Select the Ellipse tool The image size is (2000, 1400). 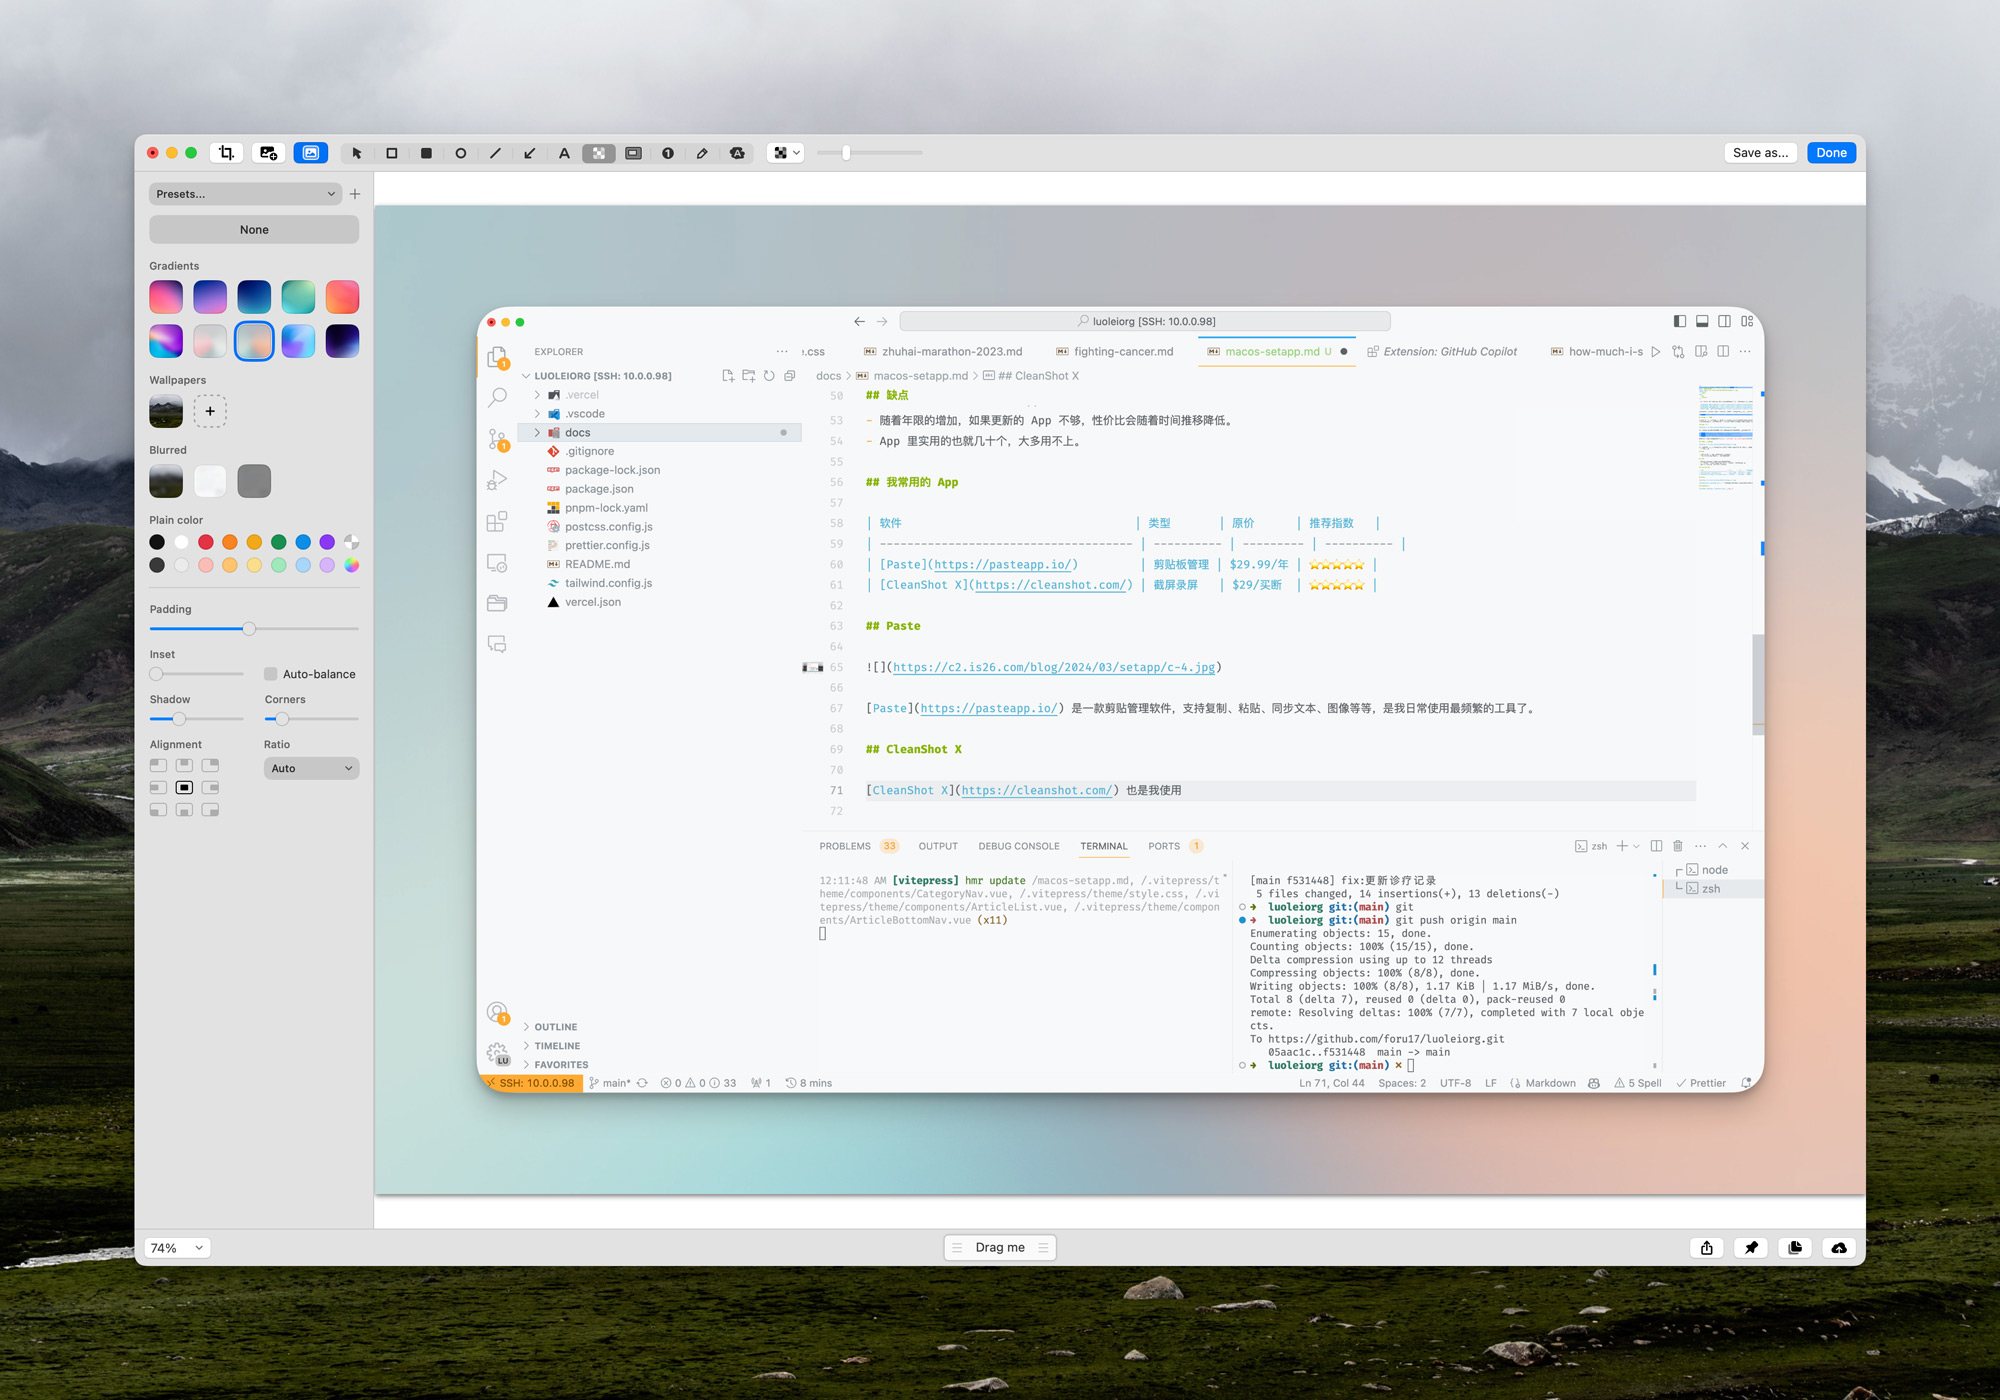(461, 153)
